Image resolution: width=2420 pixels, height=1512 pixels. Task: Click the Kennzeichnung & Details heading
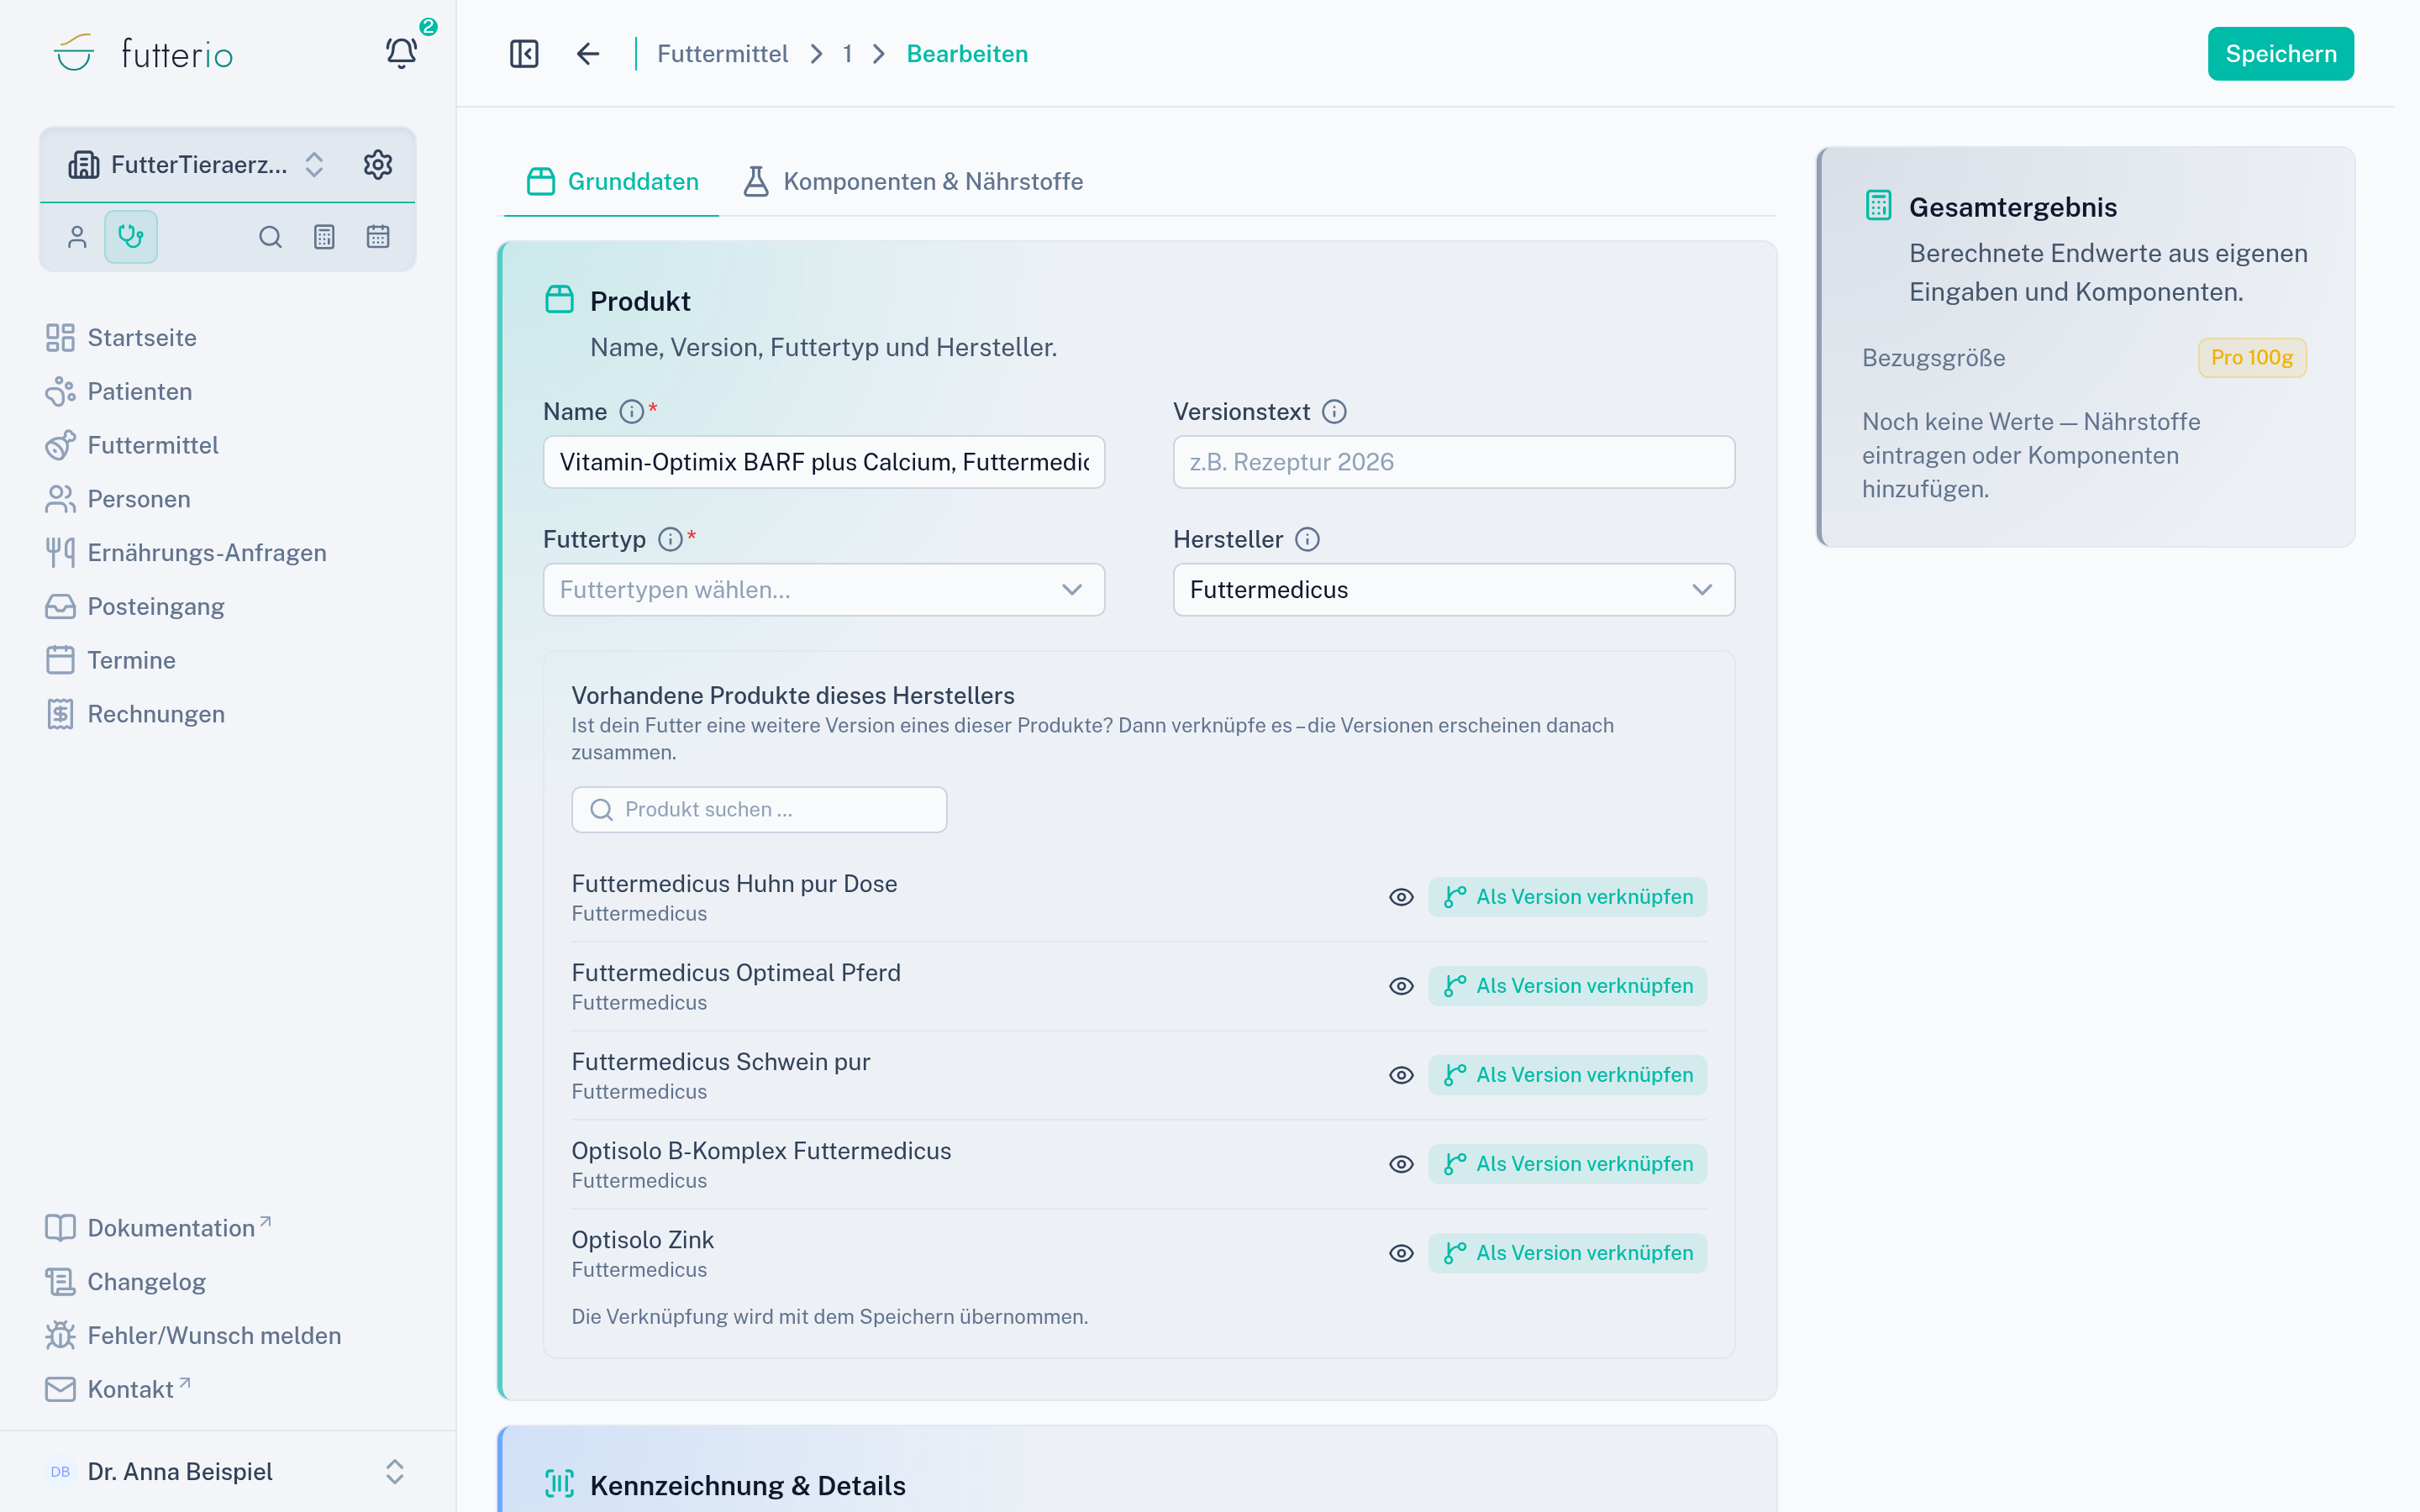[747, 1486]
